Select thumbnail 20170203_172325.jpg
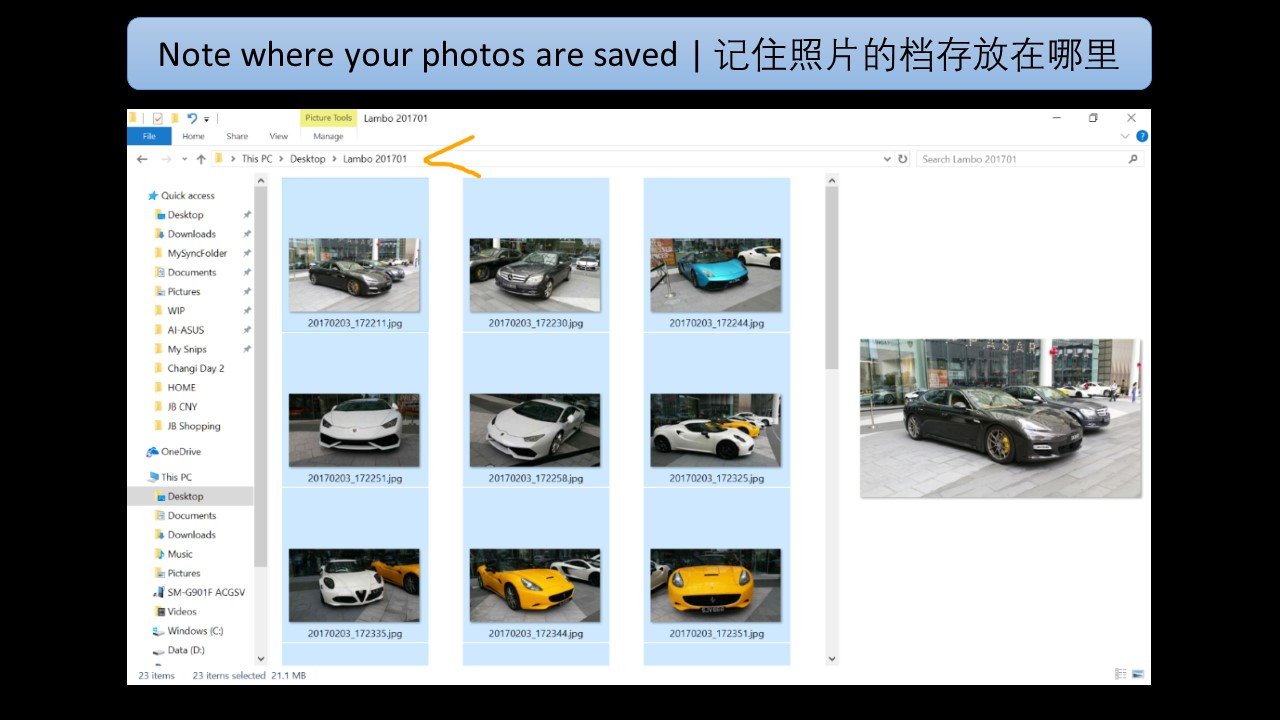Screen dimensions: 1280x720 pos(716,430)
